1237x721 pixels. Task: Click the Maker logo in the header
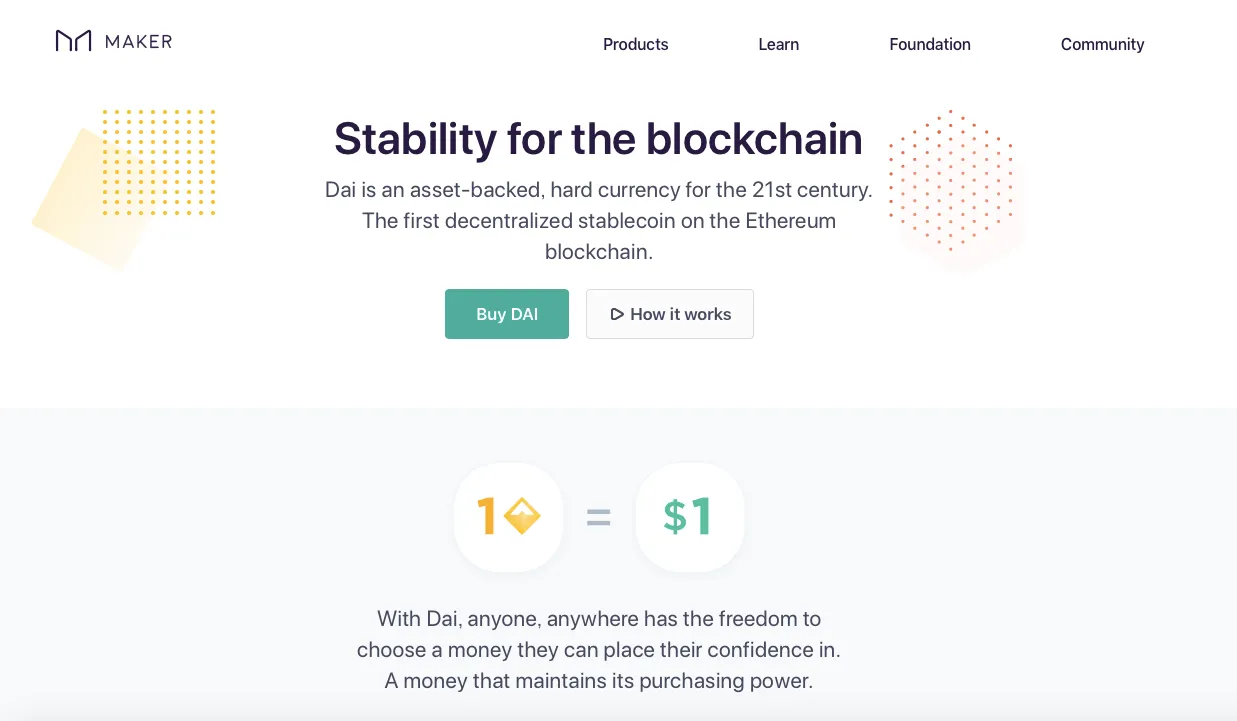(75, 41)
